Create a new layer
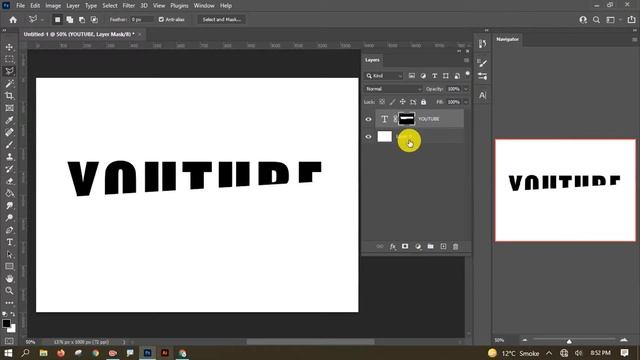Viewport: 640px width, 360px height. [443, 247]
